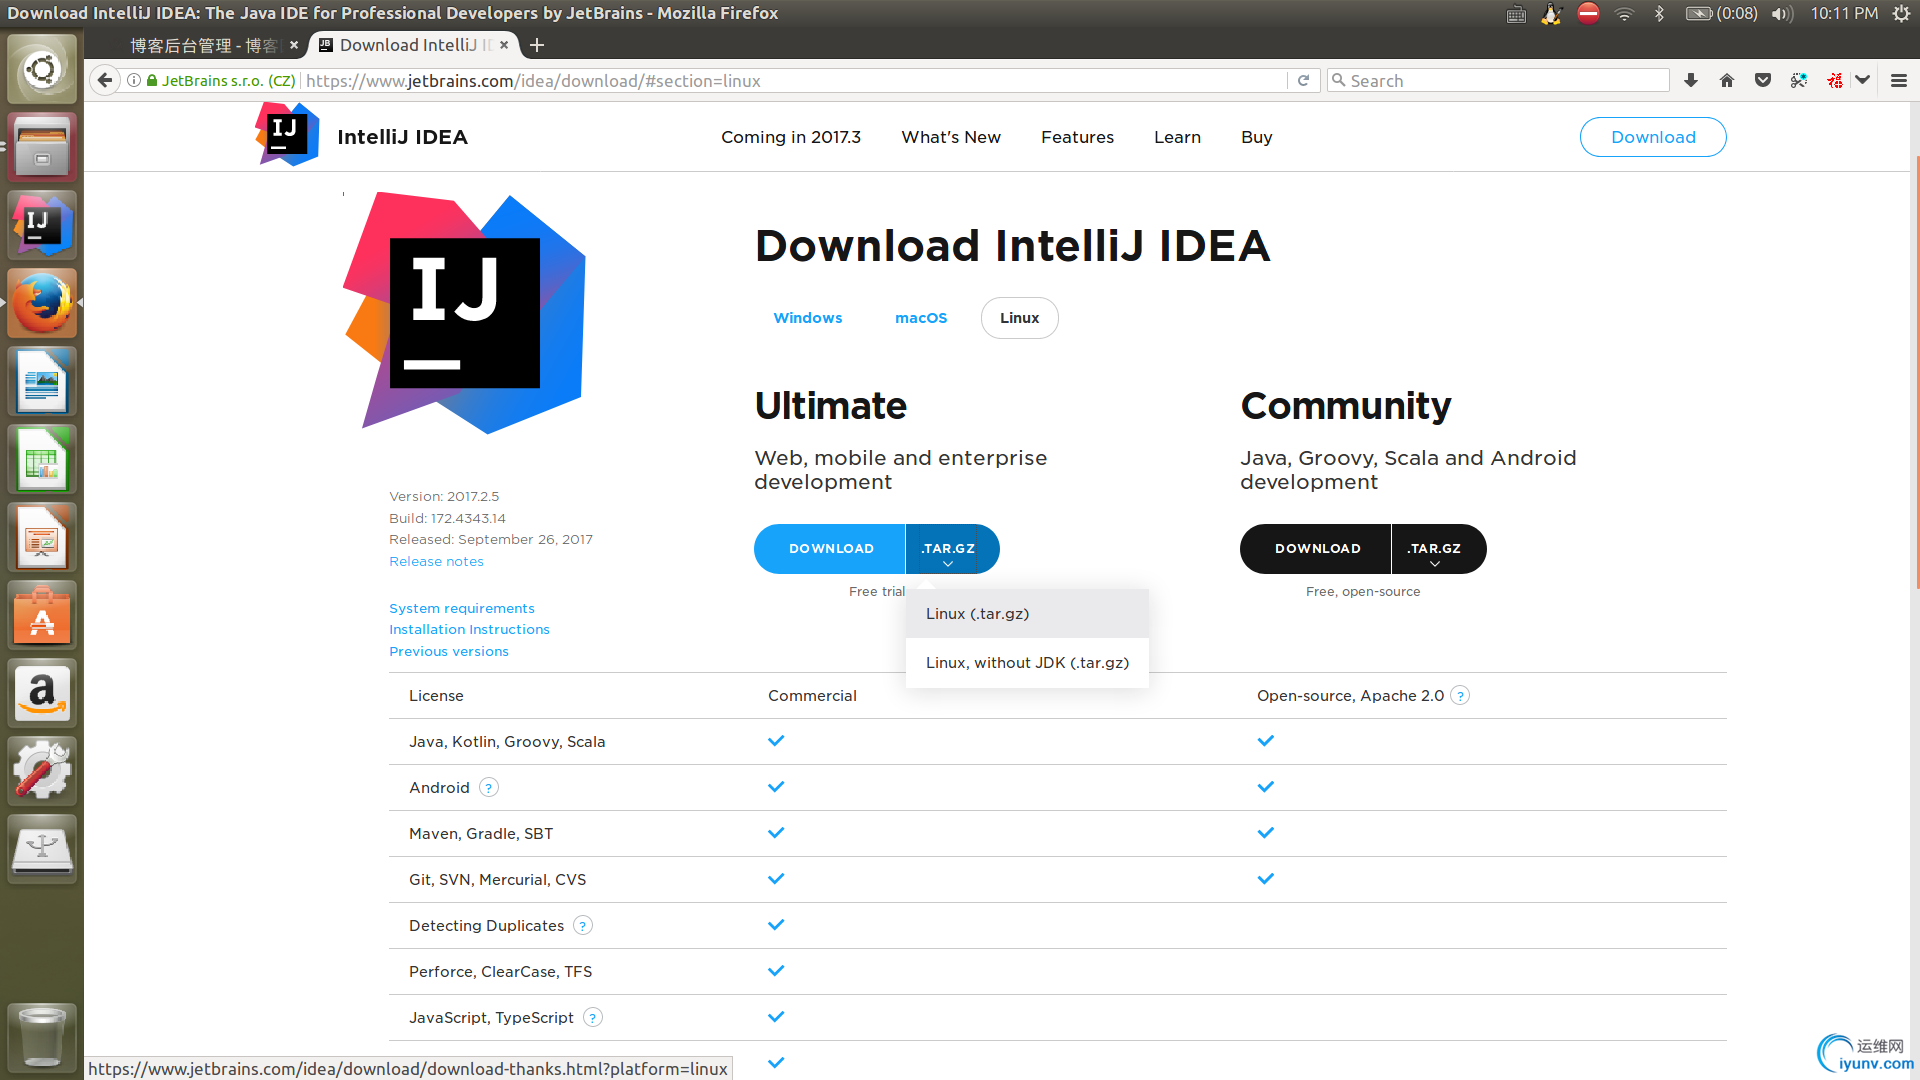Click blue Ultimate DOWNLOAD button
Image resolution: width=1920 pixels, height=1080 pixels.
click(830, 549)
